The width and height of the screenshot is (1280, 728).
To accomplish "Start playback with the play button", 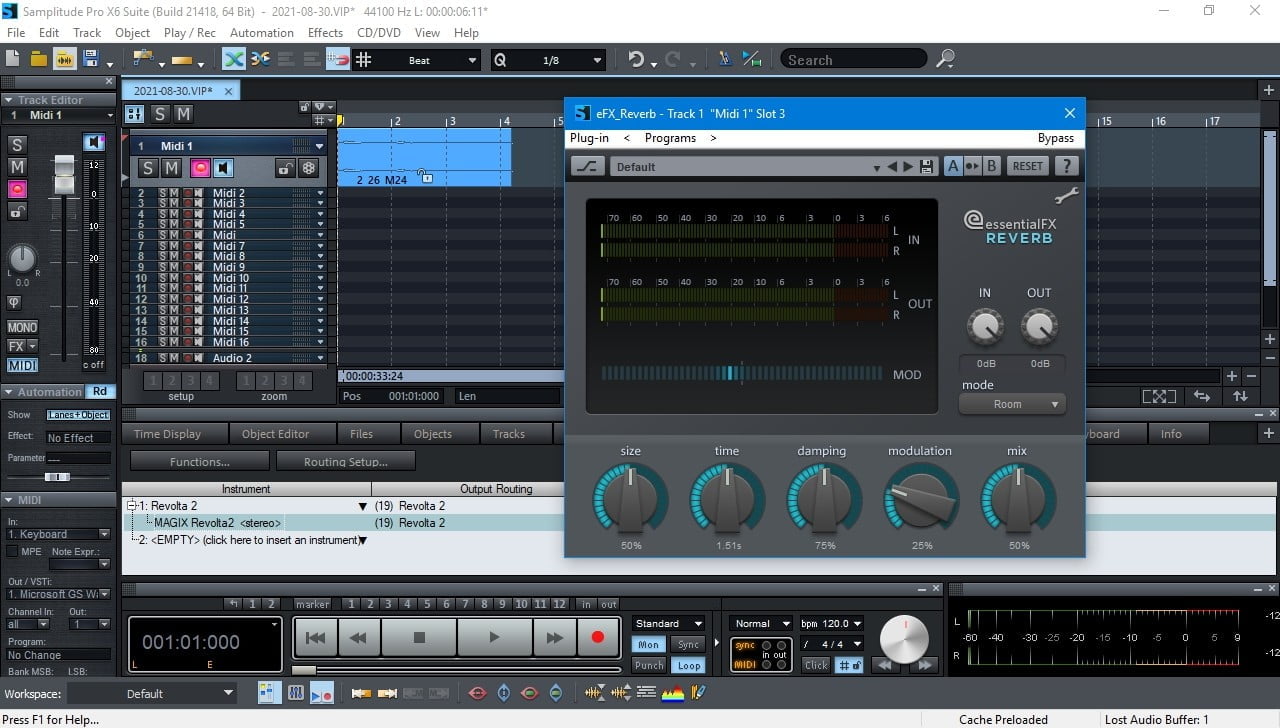I will pyautogui.click(x=494, y=637).
